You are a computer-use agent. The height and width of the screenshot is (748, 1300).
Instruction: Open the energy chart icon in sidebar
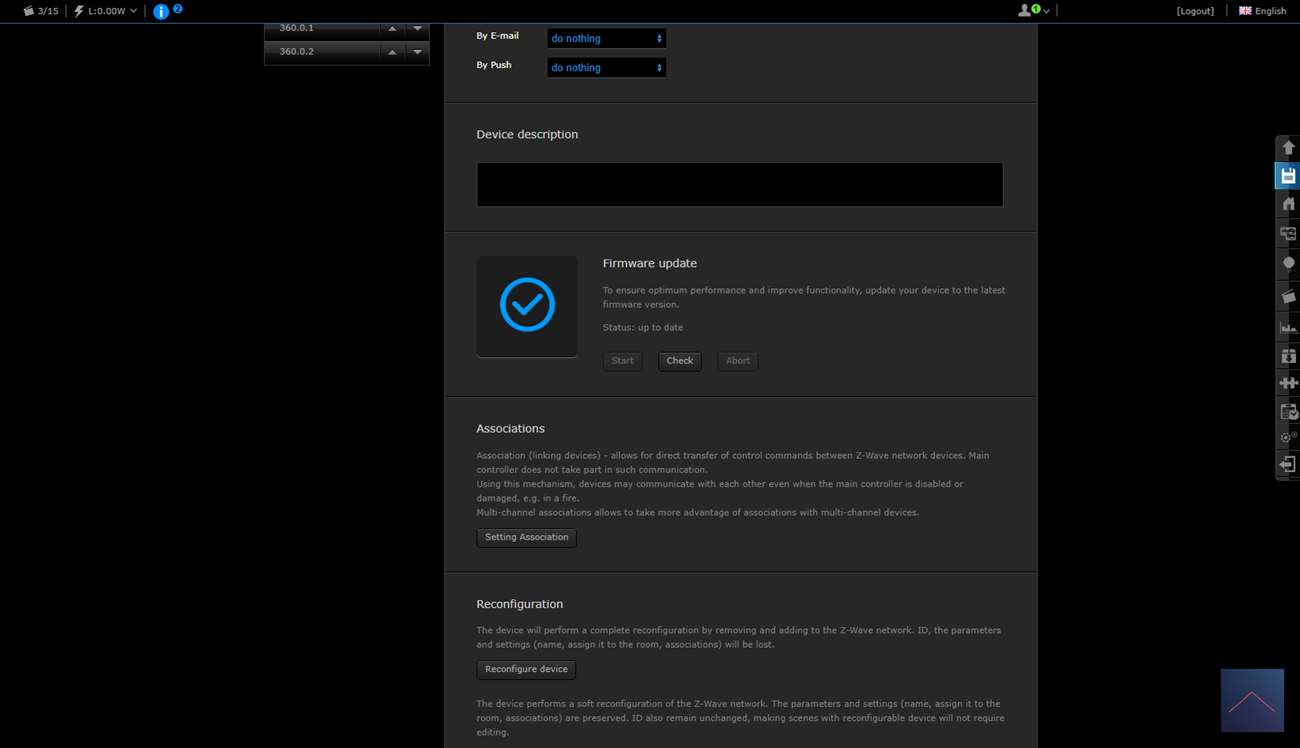click(1288, 327)
